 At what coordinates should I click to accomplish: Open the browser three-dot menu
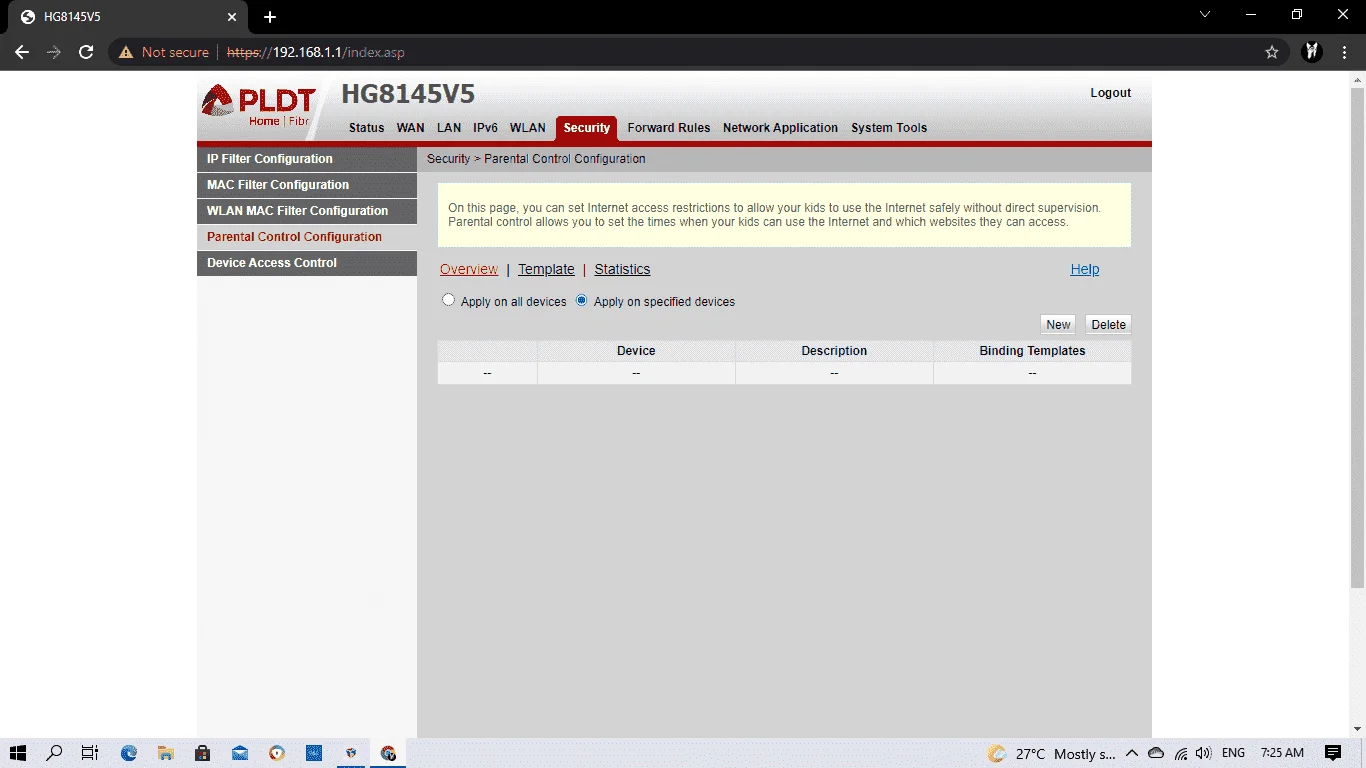[1344, 52]
